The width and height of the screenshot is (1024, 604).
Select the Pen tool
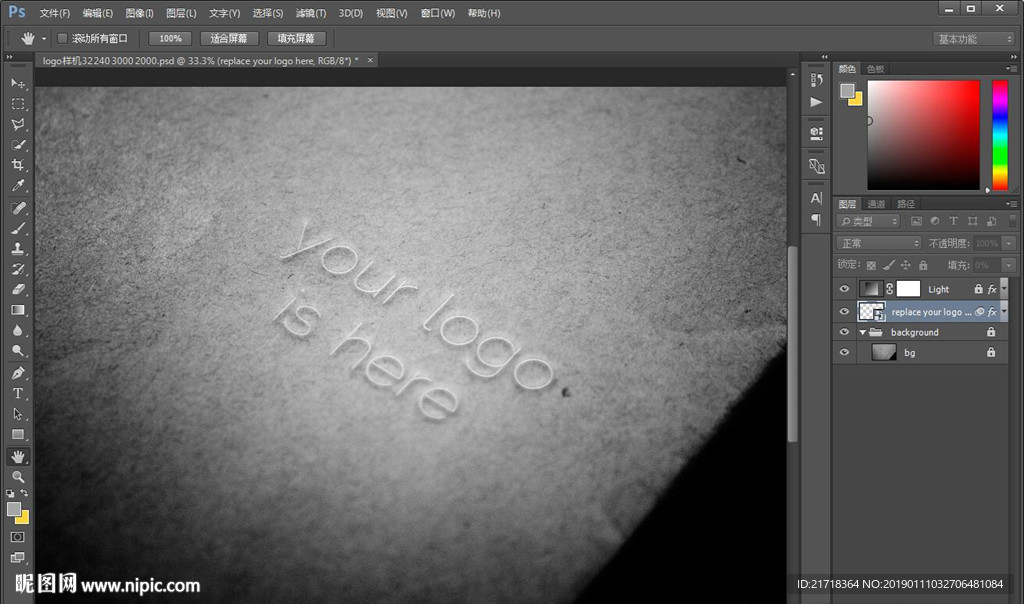pyautogui.click(x=18, y=373)
